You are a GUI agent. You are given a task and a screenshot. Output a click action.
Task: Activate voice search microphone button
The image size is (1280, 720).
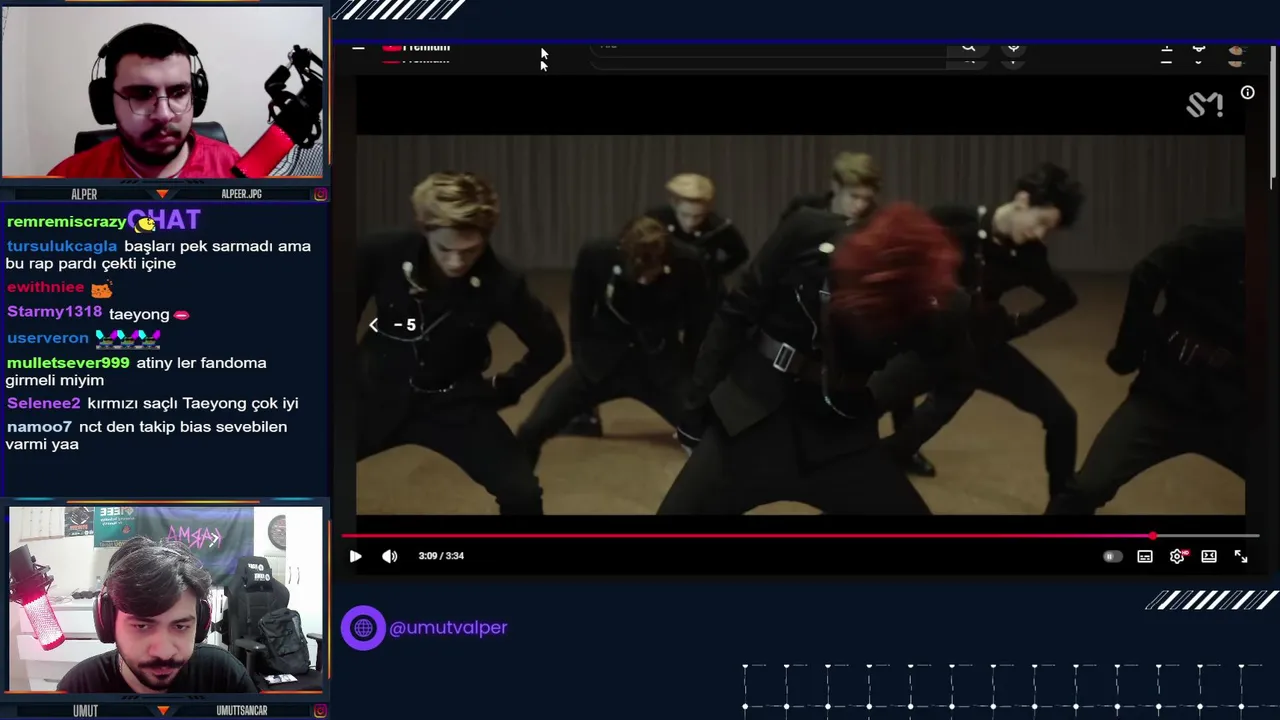click(x=1013, y=48)
